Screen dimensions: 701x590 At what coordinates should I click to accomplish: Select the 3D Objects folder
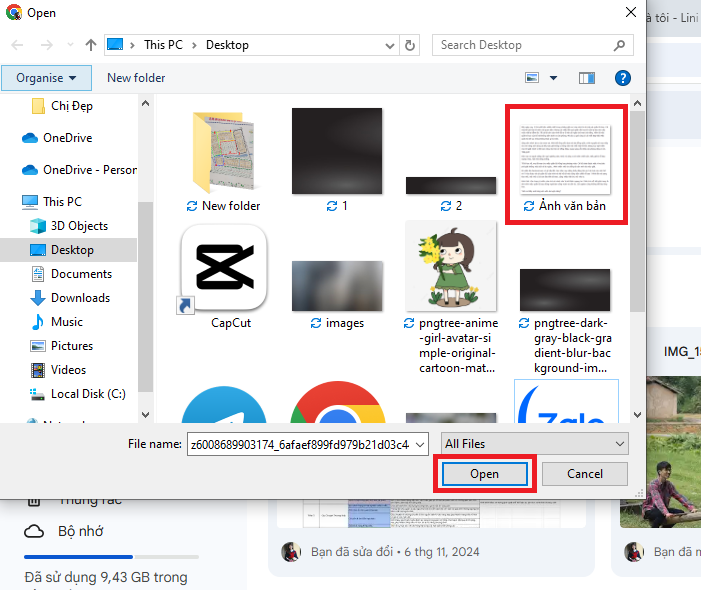click(x=79, y=226)
